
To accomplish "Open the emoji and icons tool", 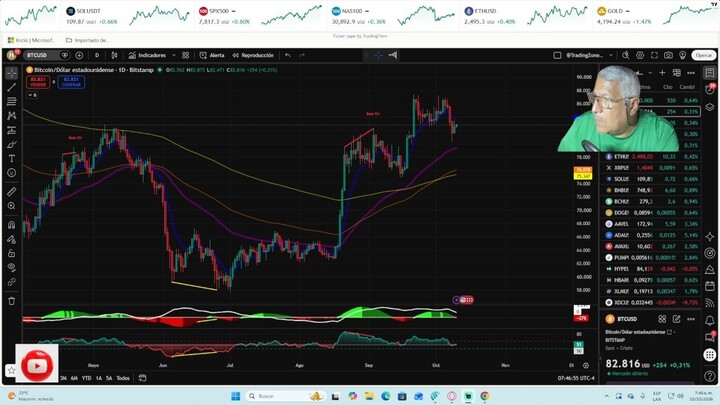I will 11,173.
